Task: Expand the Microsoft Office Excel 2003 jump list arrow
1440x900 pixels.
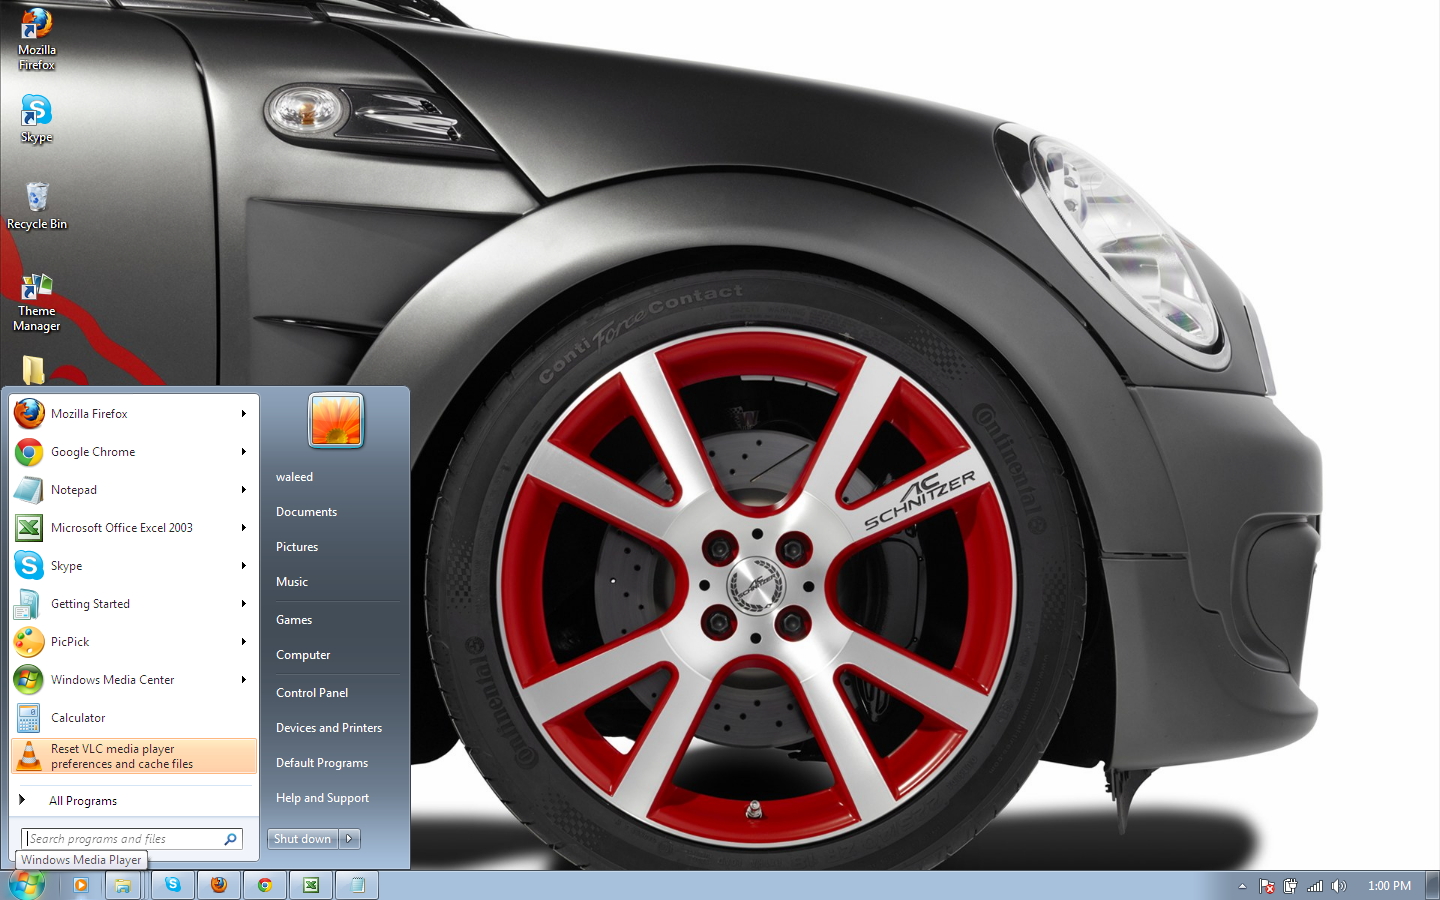Action: 243,528
